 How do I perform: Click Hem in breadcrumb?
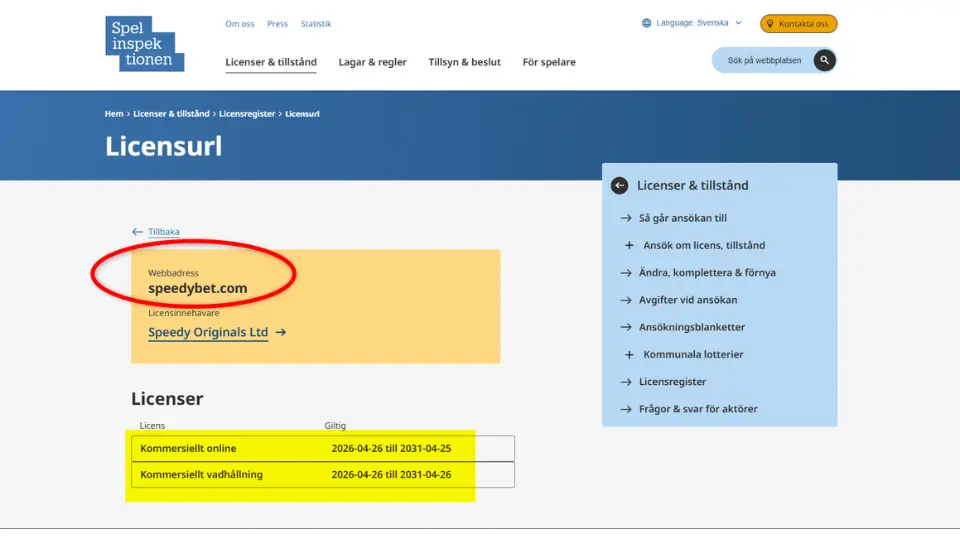click(114, 114)
